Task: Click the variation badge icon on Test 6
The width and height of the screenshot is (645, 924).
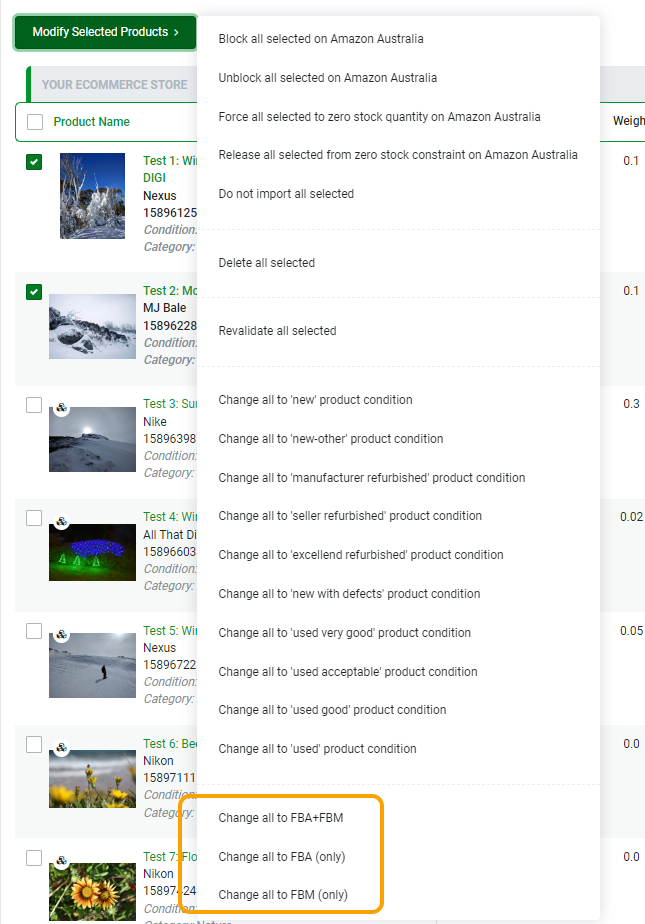Action: coord(62,748)
